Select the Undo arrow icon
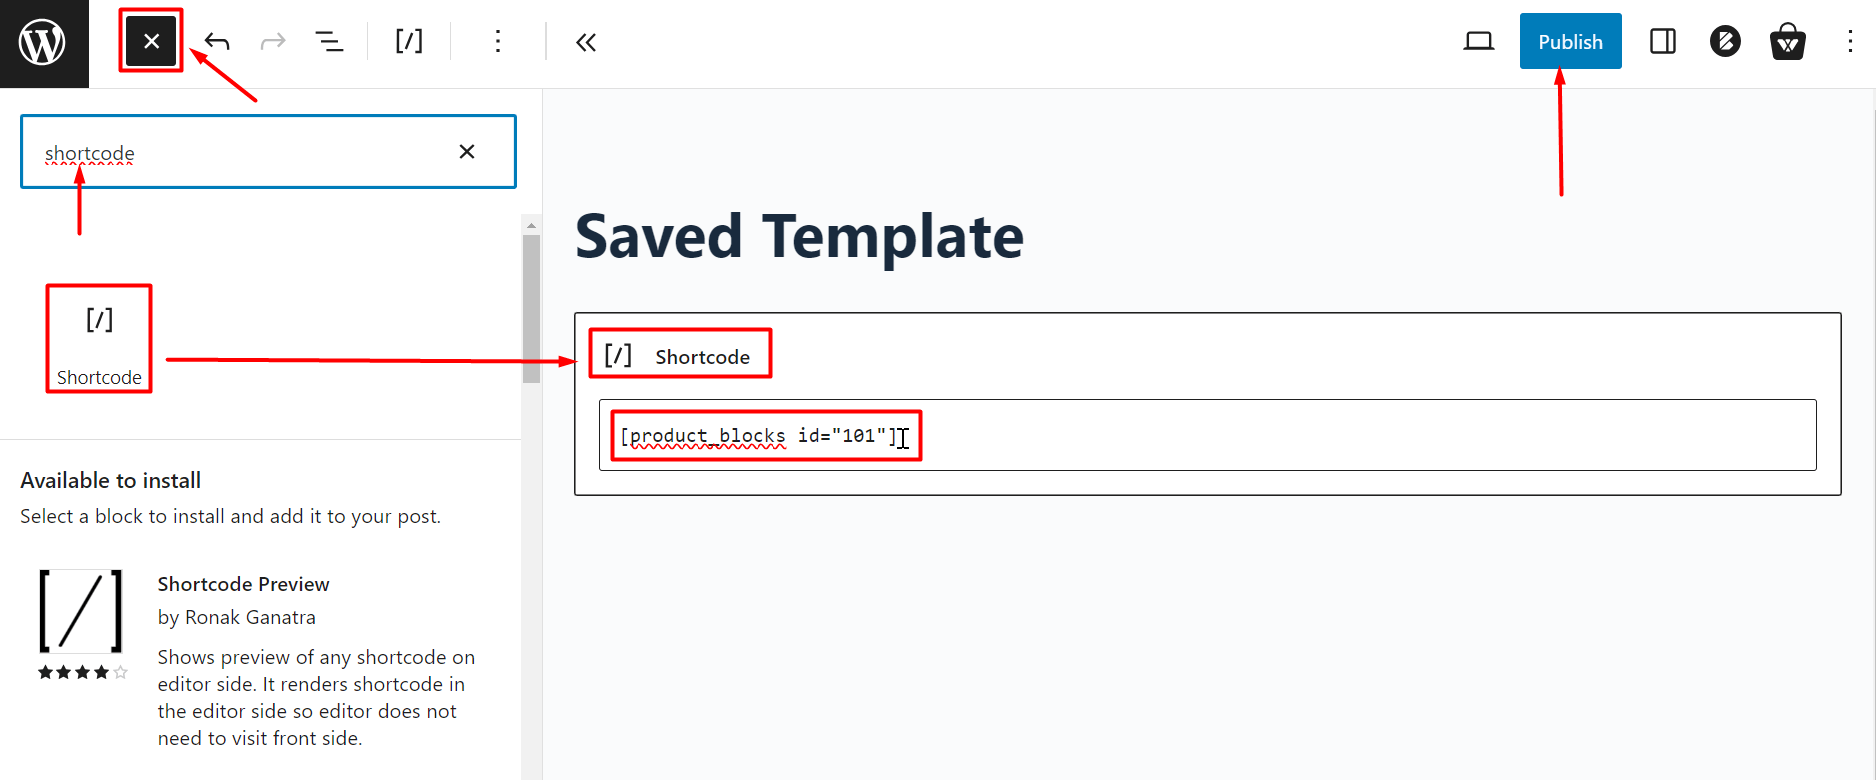 coord(216,41)
